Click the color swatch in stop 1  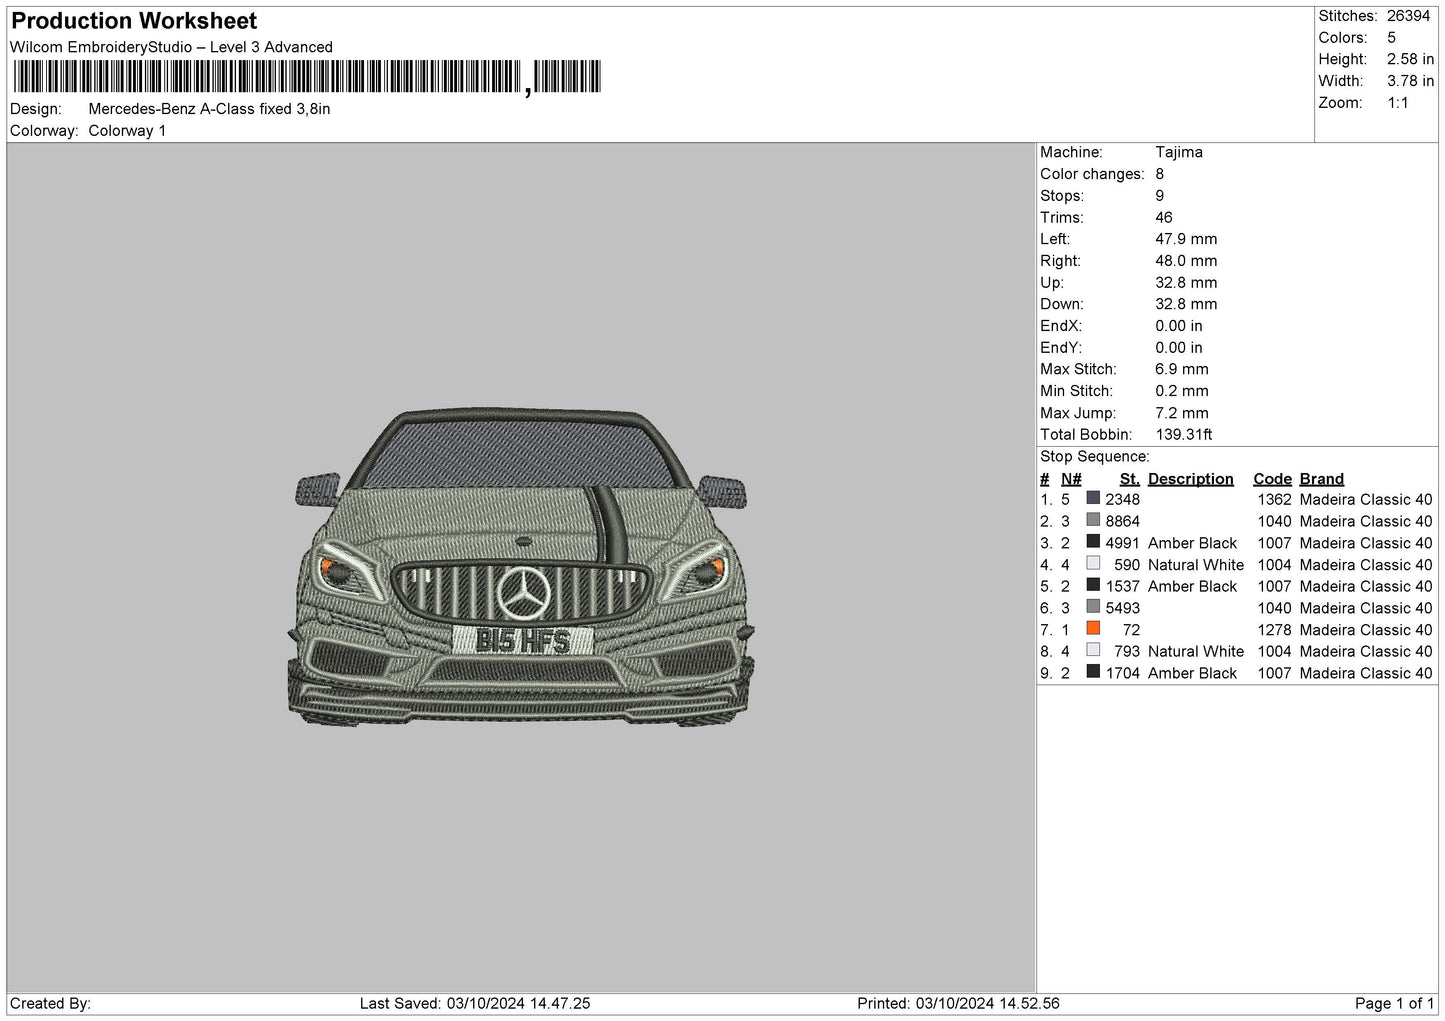tap(1093, 498)
